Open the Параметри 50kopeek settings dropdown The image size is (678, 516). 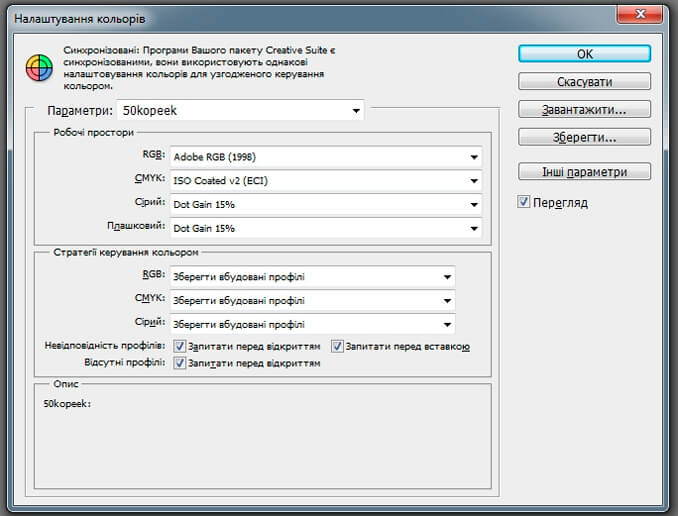[x=241, y=110]
